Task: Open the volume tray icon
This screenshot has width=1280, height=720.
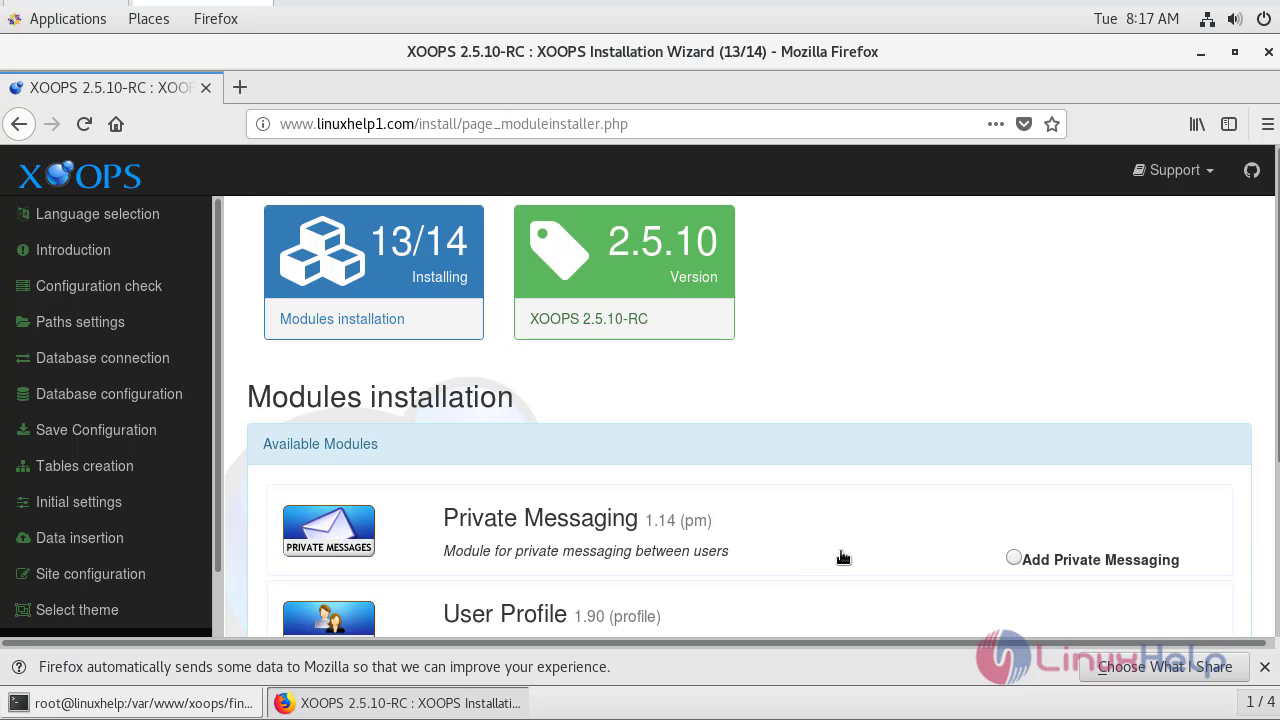Action: click(1235, 19)
